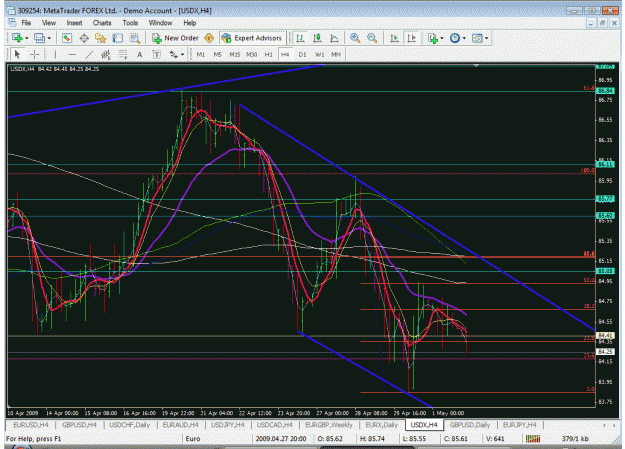The image size is (625, 449).
Task: Click the chart shift triangle marker at chart top
Action: 476,66
